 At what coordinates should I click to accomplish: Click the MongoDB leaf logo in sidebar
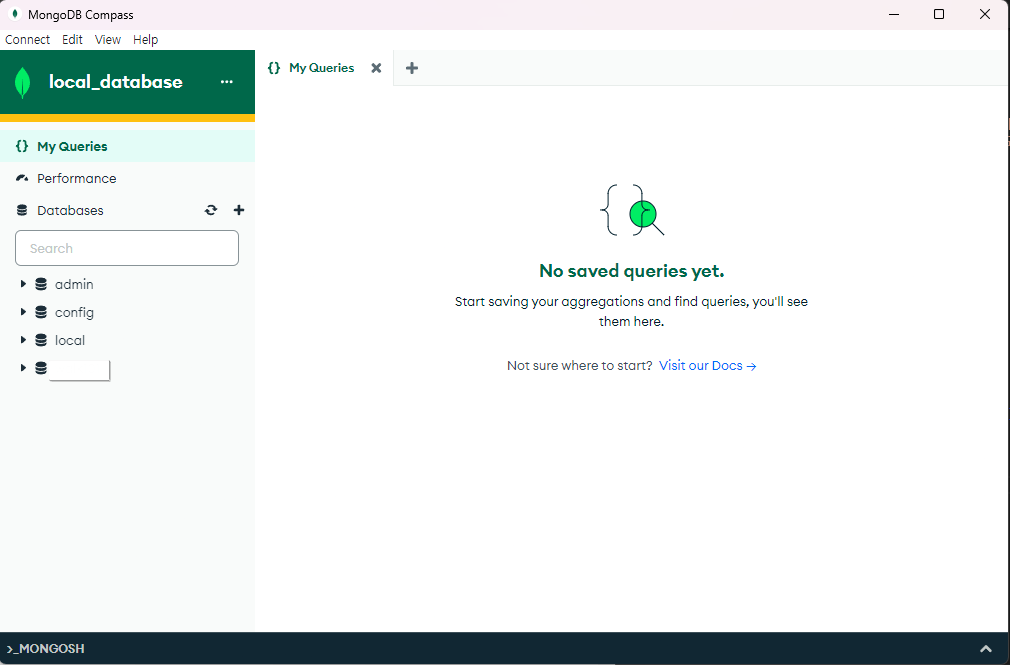pyautogui.click(x=23, y=82)
